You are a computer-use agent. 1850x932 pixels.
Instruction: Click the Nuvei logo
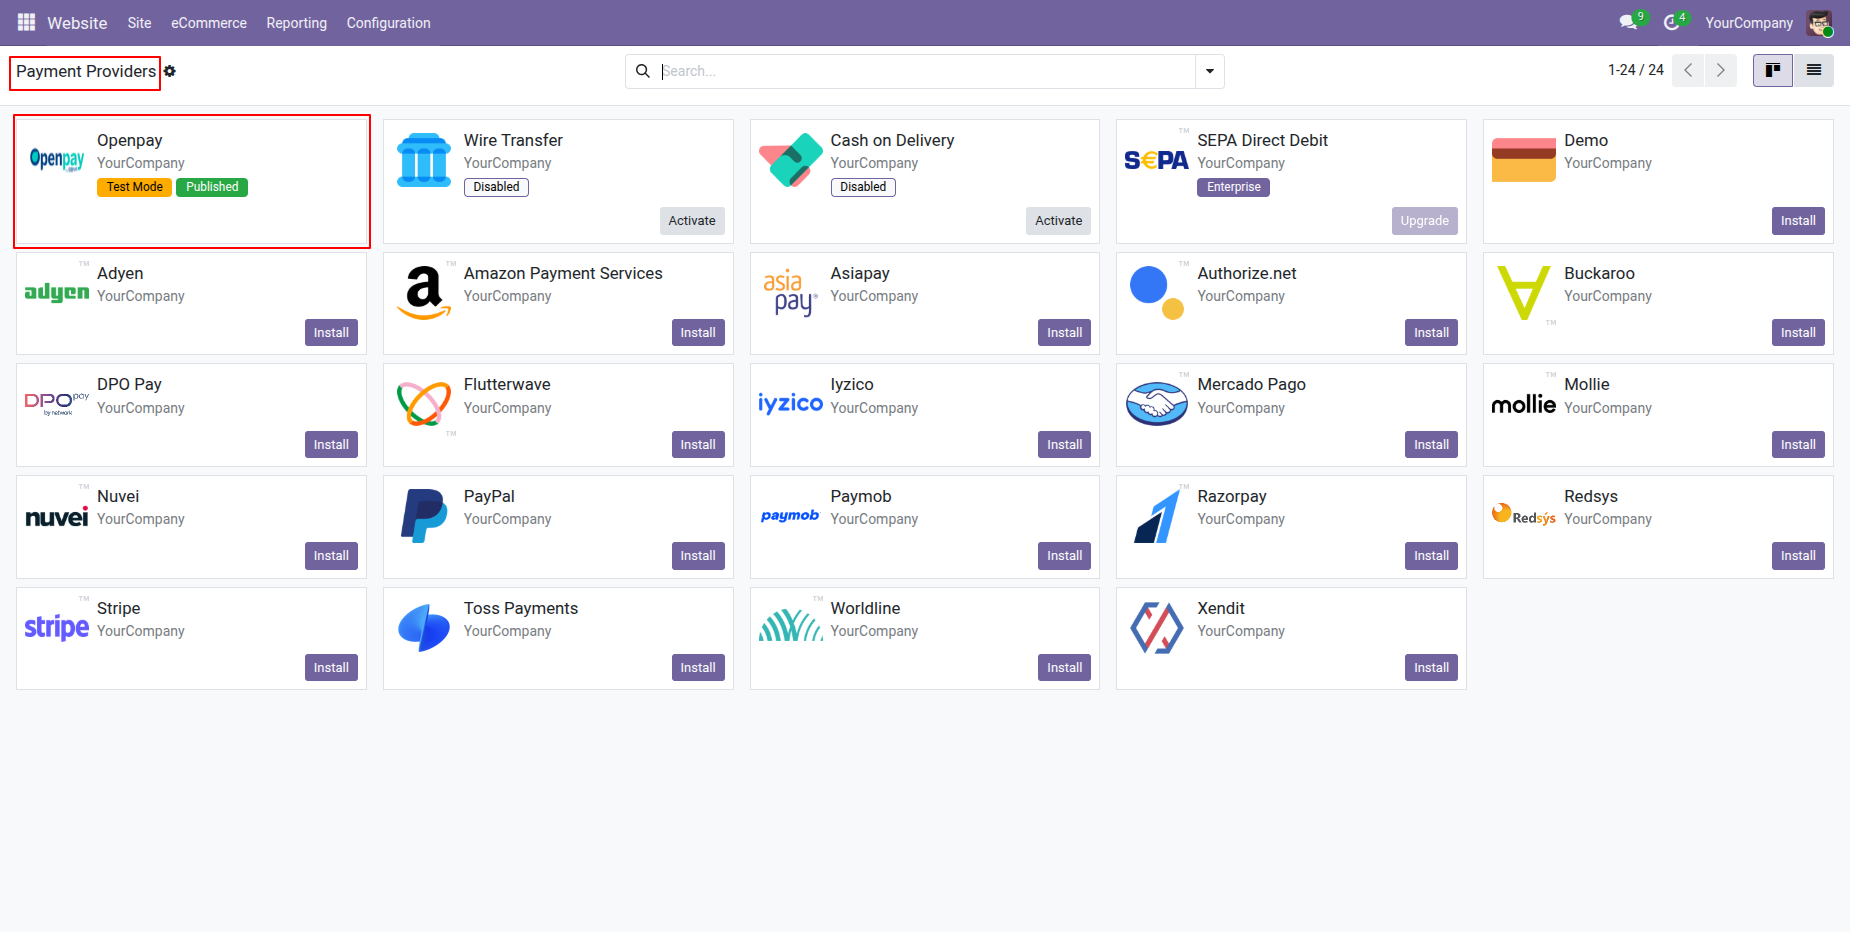point(57,516)
